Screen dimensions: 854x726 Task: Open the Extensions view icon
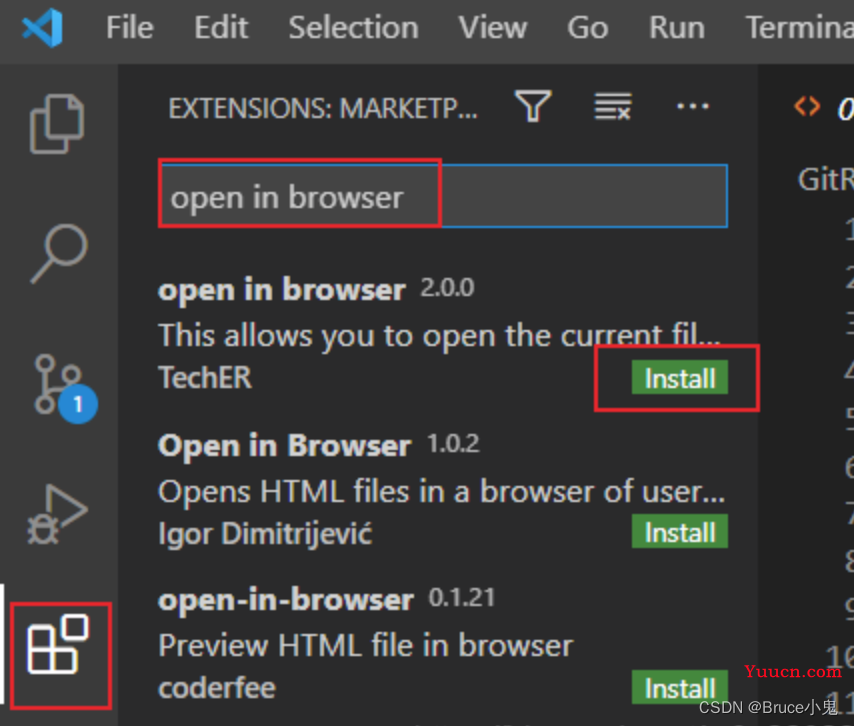pos(59,645)
